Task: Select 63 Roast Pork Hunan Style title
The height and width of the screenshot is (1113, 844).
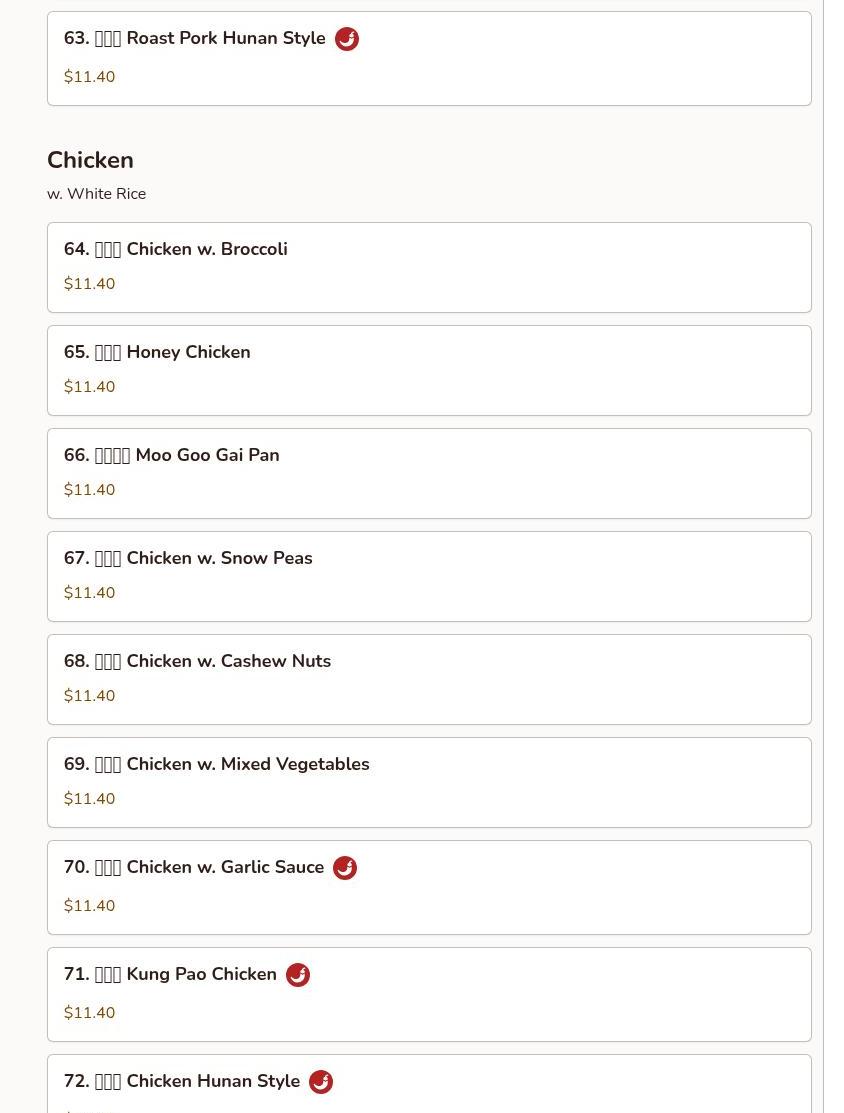Action: [x=194, y=38]
